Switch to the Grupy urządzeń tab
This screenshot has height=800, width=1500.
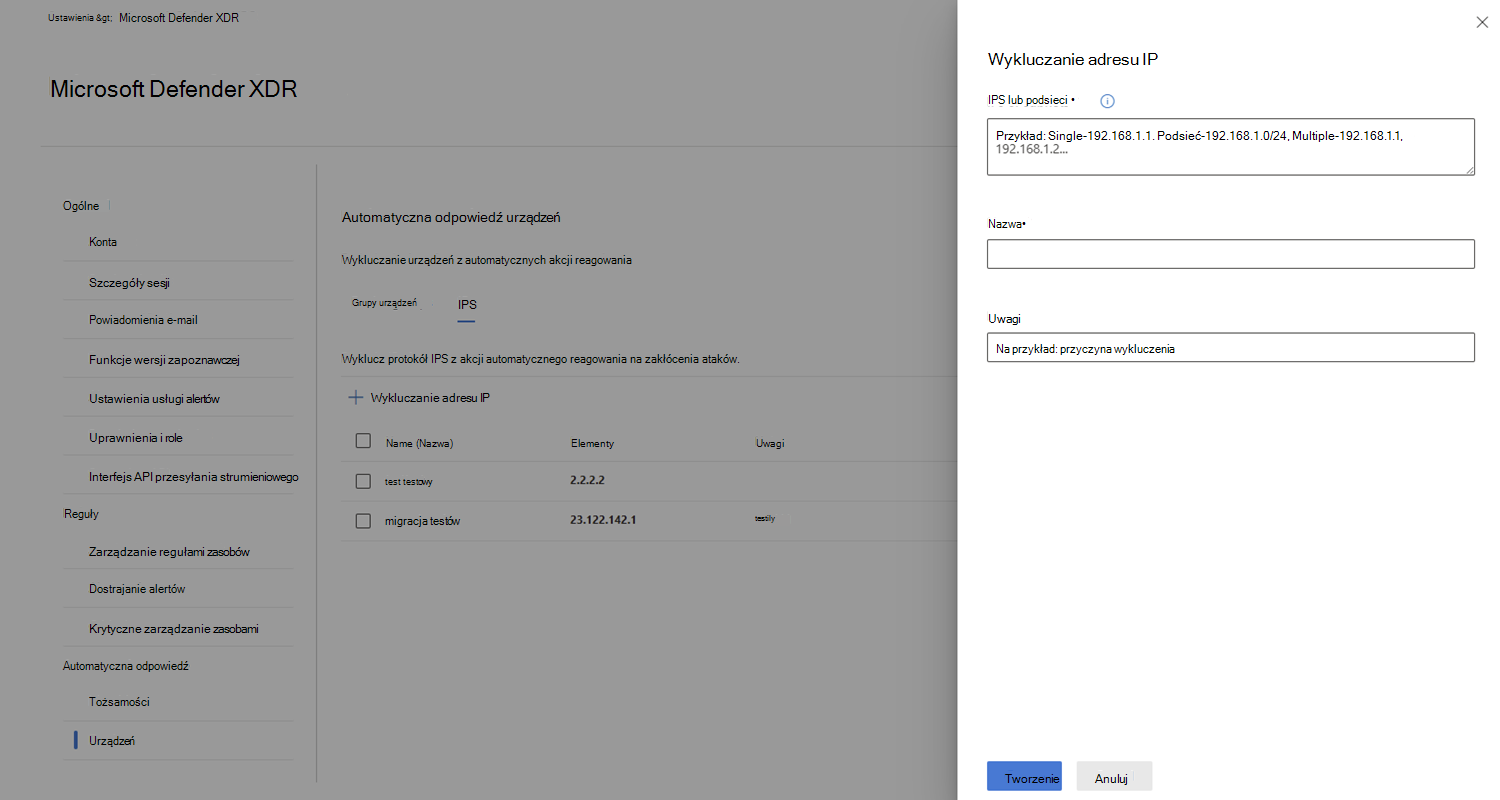(384, 302)
